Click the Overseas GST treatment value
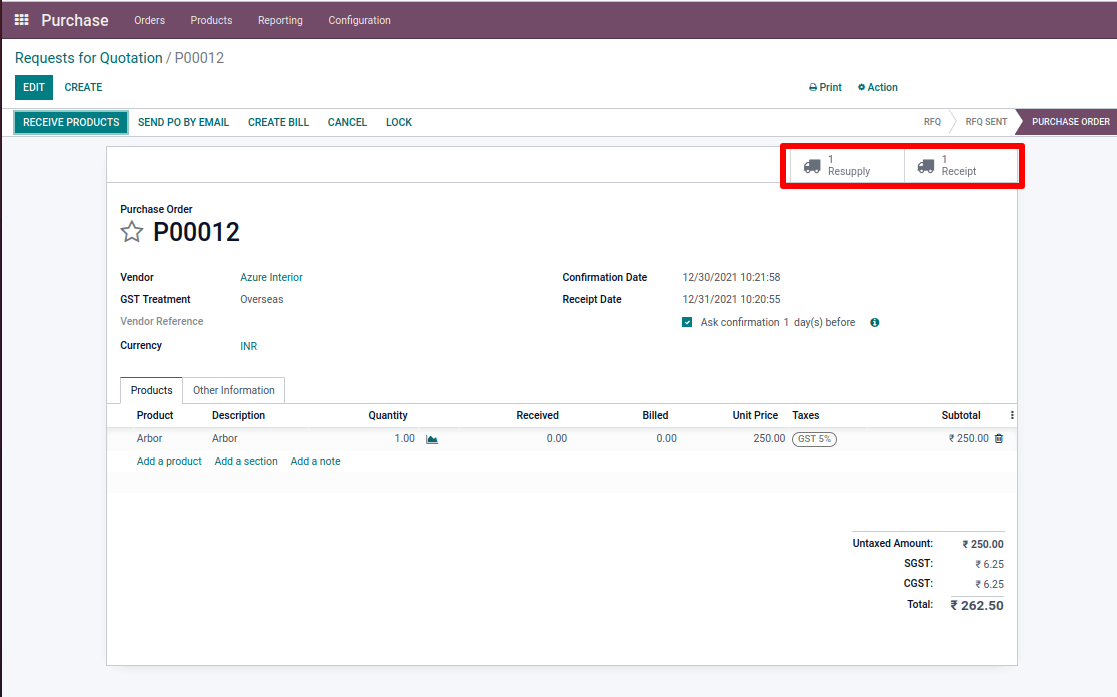 point(261,299)
